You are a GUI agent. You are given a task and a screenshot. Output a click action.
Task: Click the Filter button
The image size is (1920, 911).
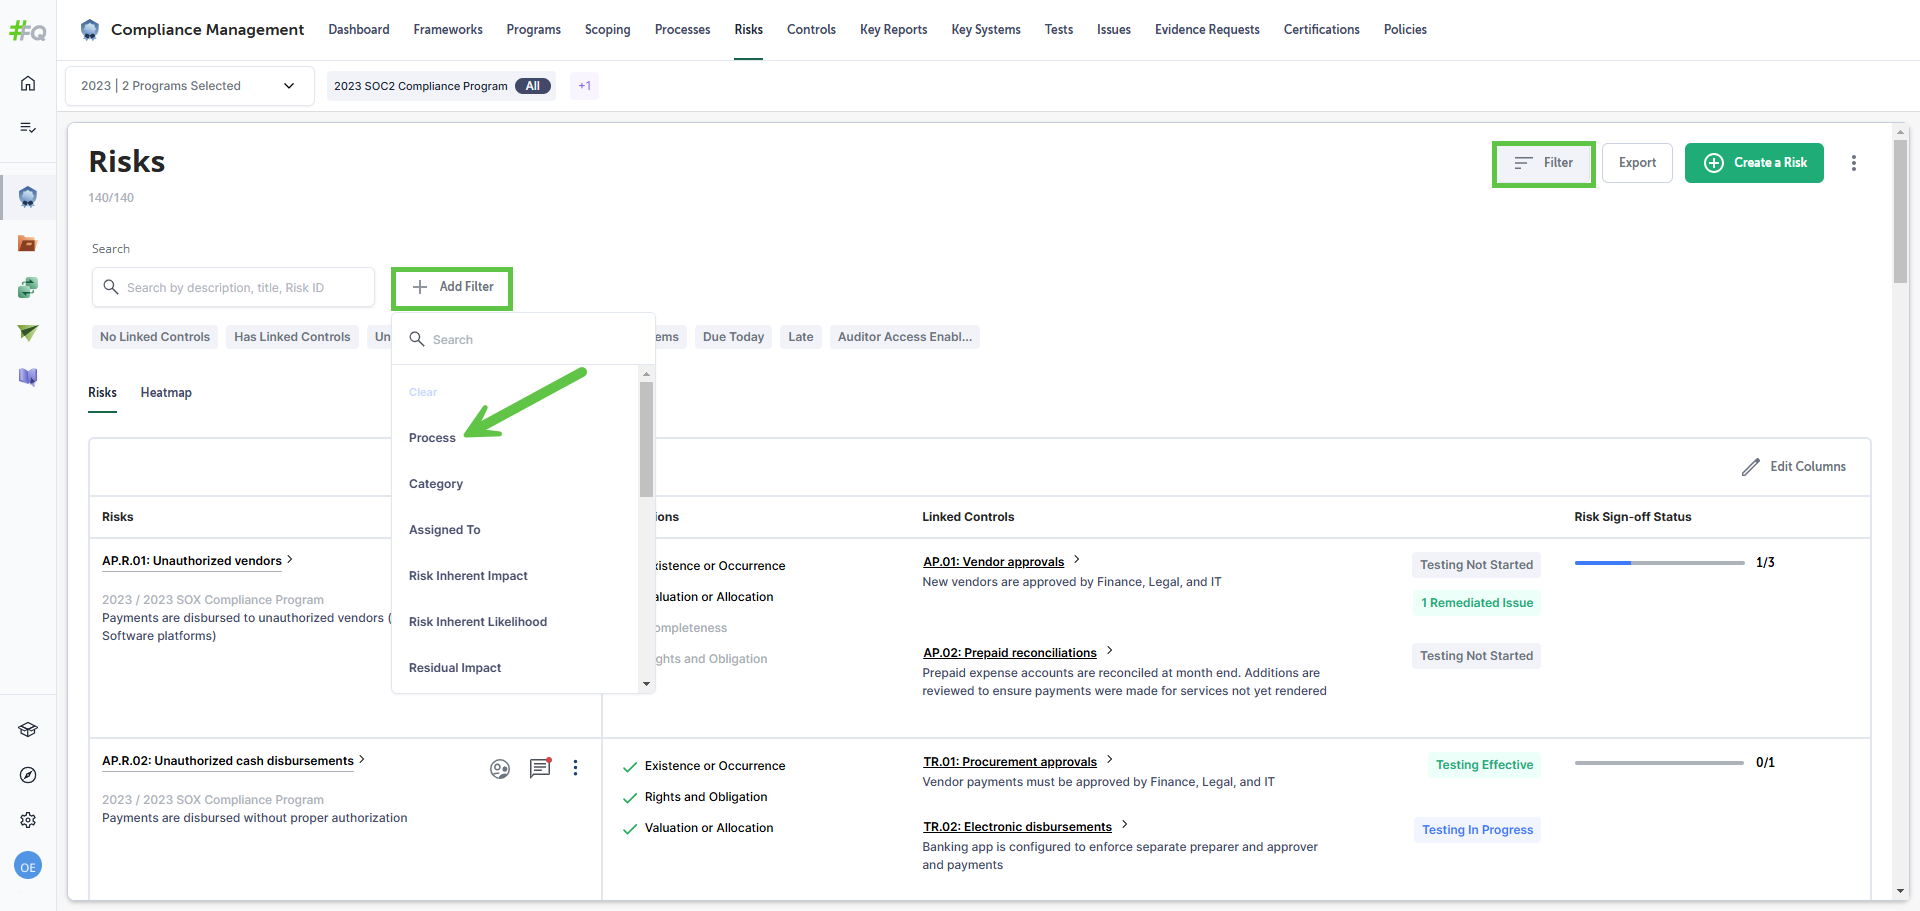(1544, 163)
